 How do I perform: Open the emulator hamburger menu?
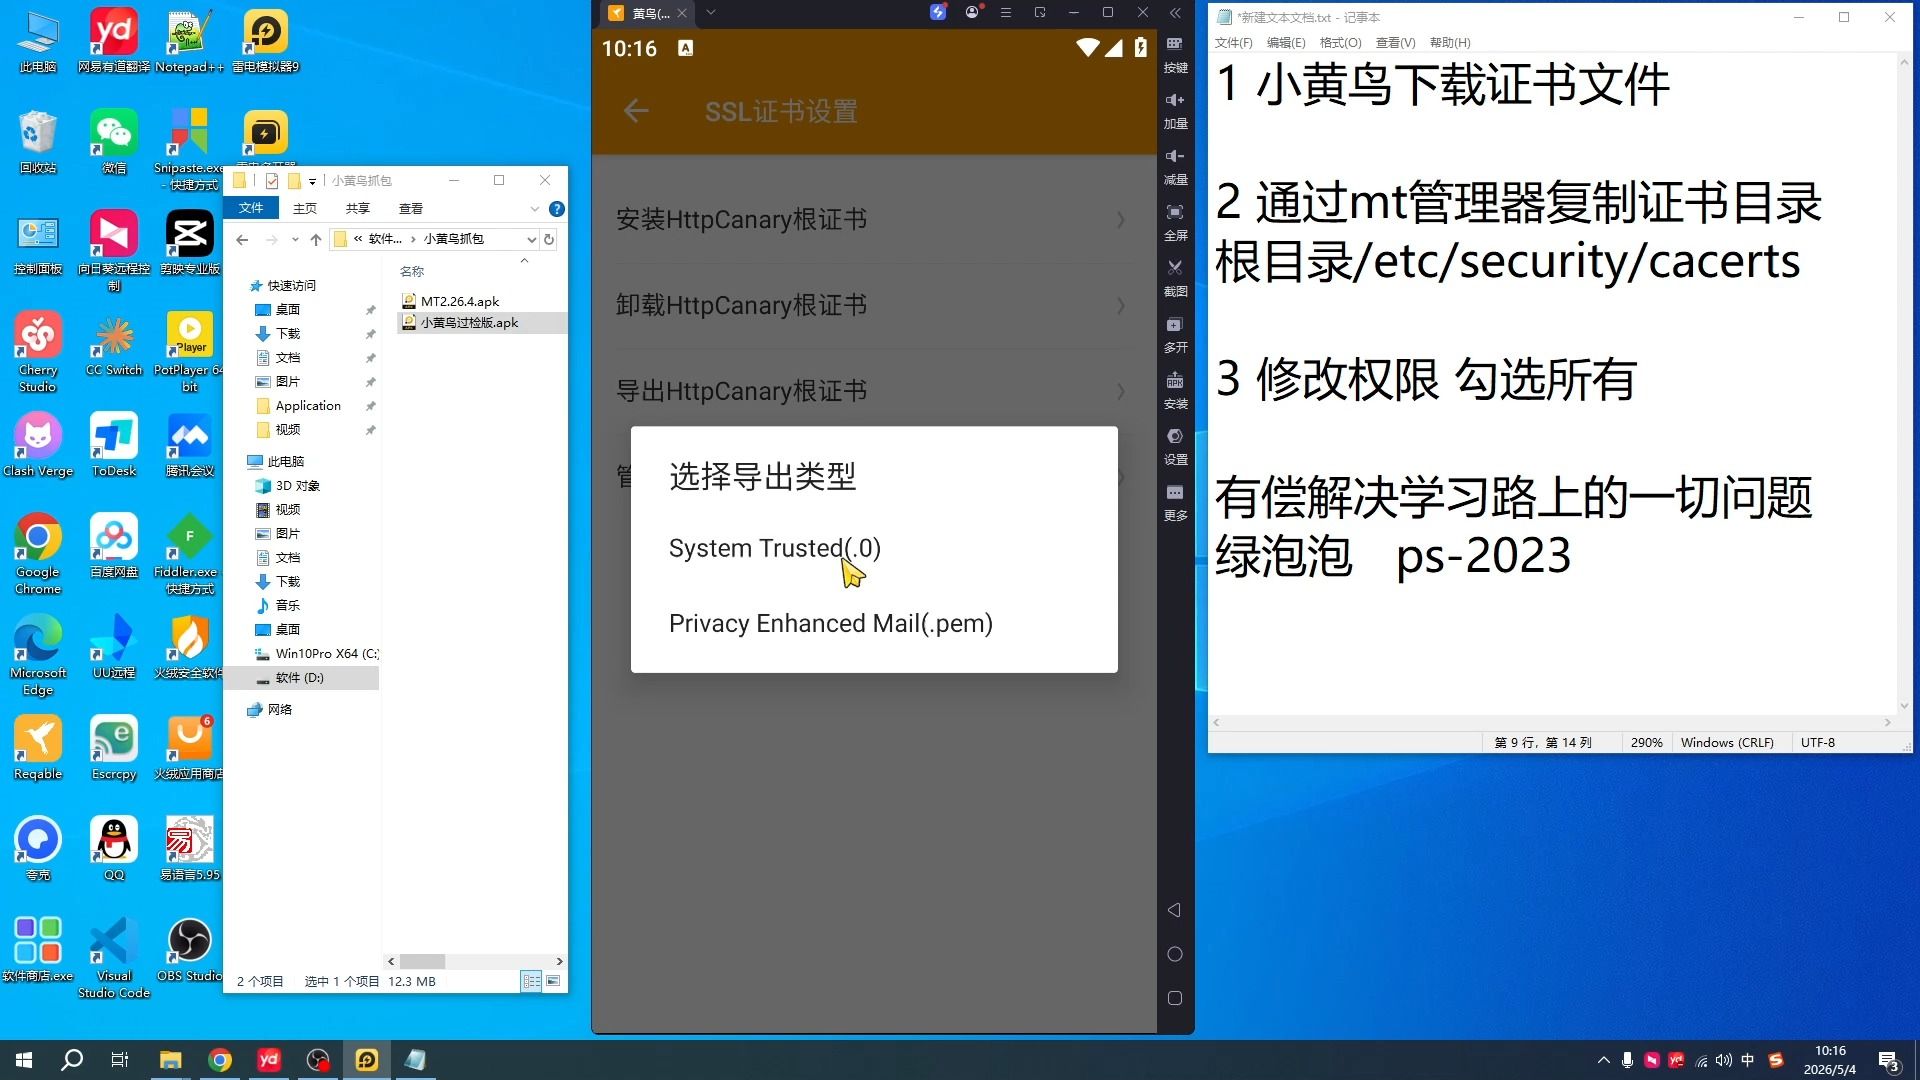pyautogui.click(x=1006, y=13)
